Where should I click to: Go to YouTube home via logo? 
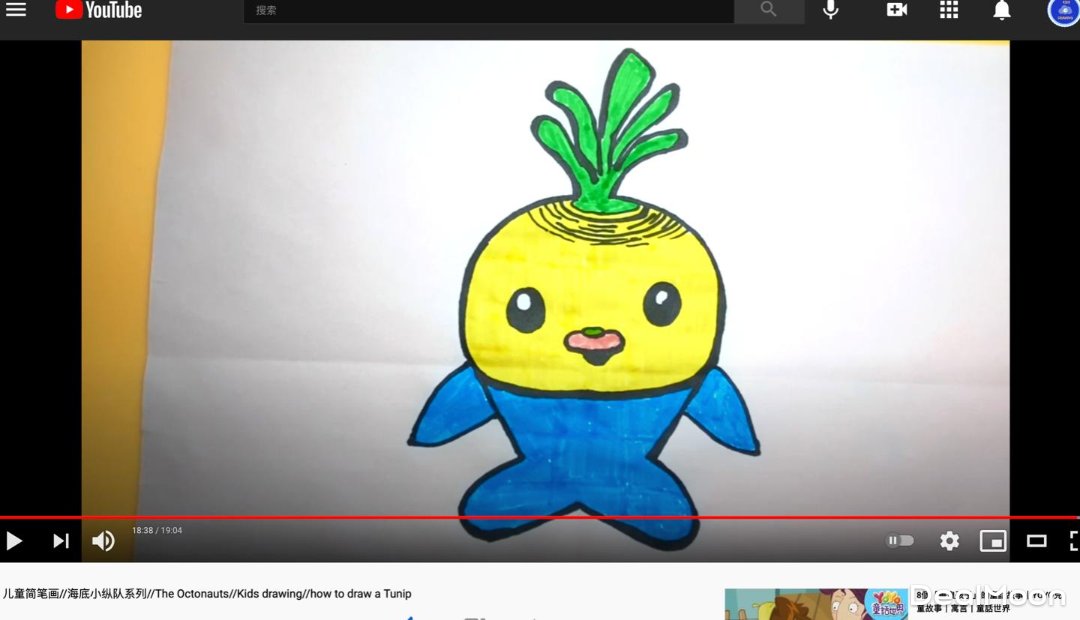click(98, 10)
